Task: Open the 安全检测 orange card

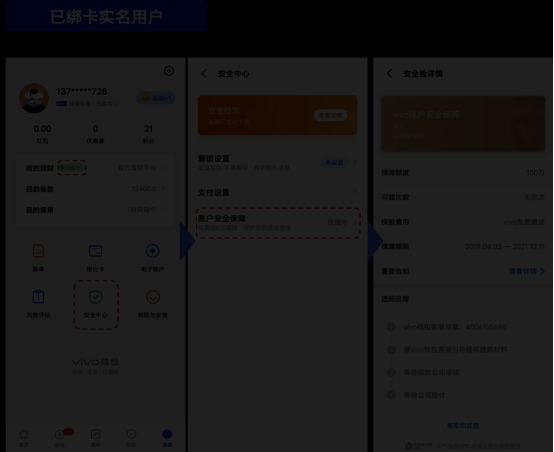Action: (277, 115)
